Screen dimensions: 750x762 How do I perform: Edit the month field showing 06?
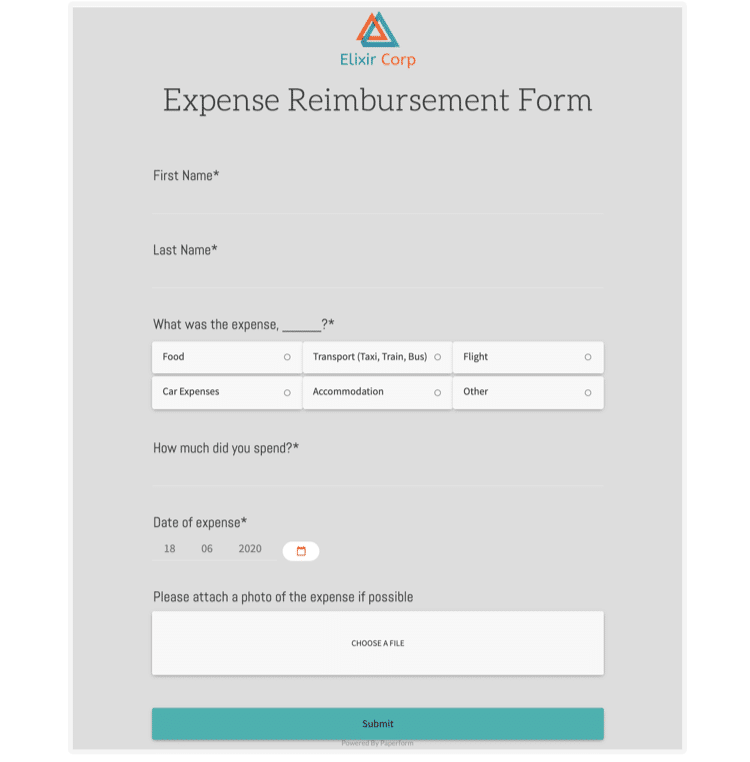point(207,549)
